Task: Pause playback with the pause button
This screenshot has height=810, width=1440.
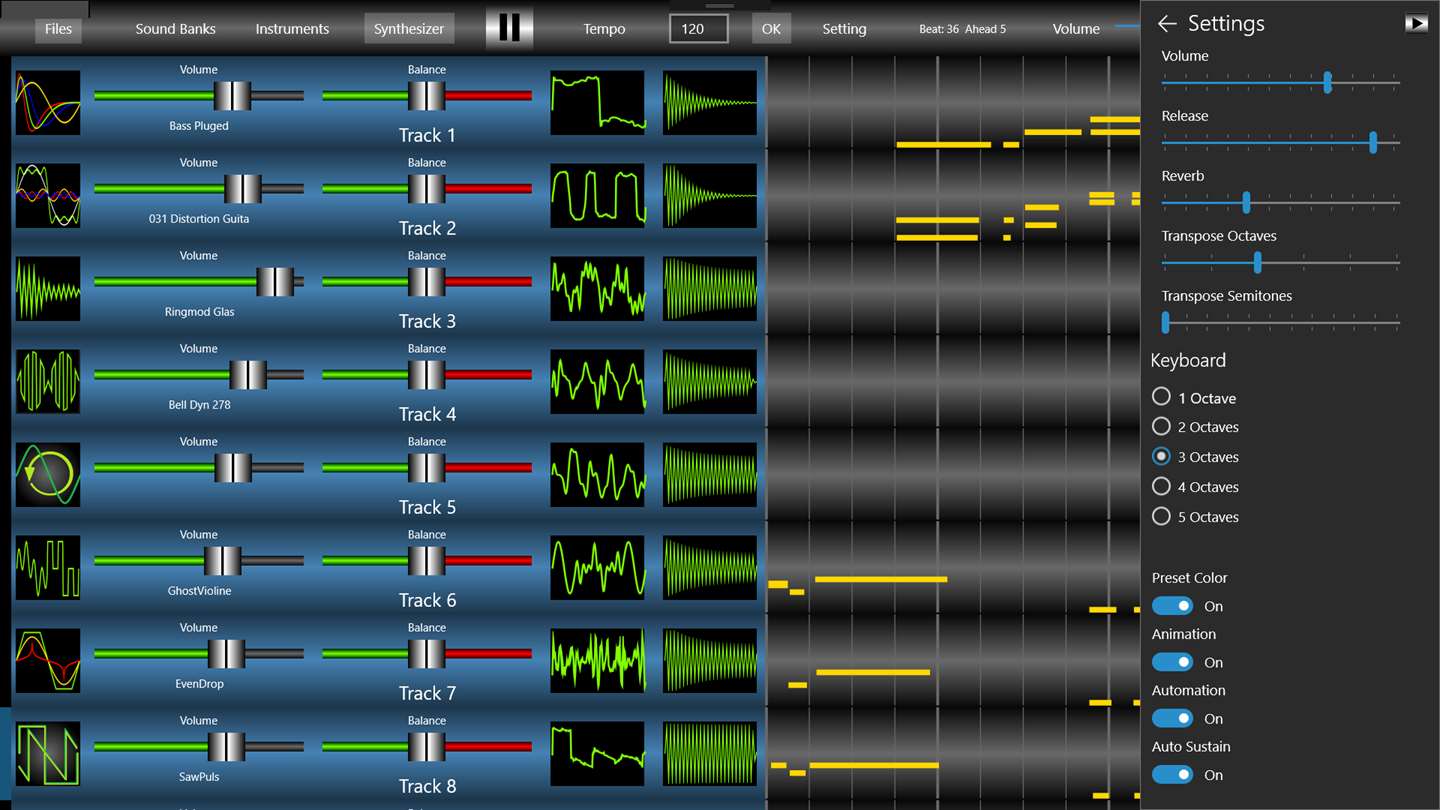Action: pyautogui.click(x=510, y=28)
